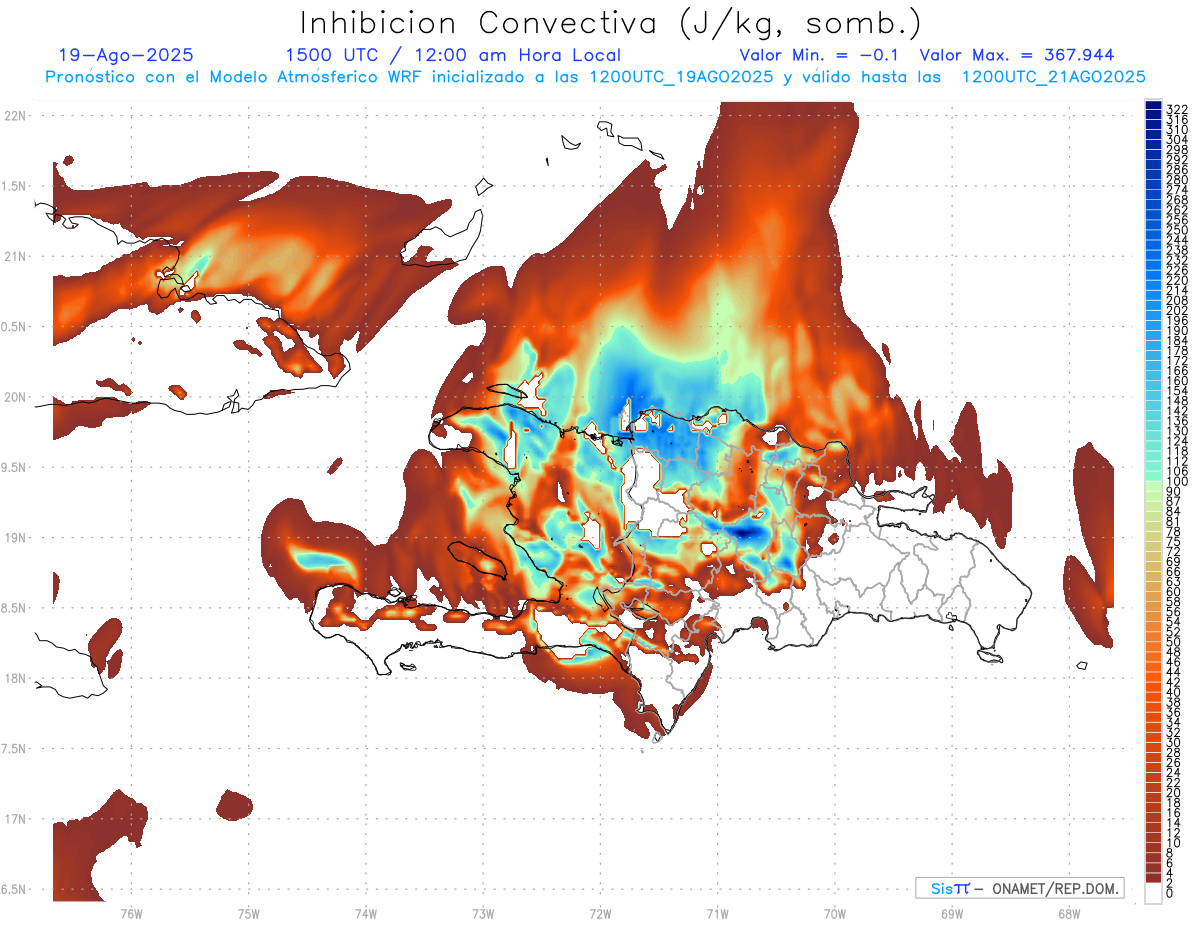Click the '1200UTC_21AGO2025' validity timestamp

pyautogui.click(x=1054, y=77)
